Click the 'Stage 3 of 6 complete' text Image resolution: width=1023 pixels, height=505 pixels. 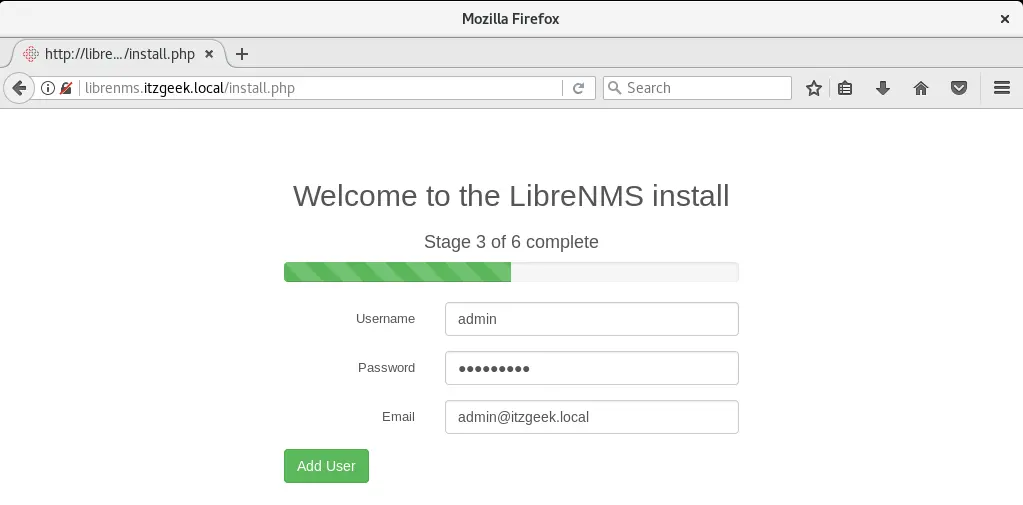[511, 242]
